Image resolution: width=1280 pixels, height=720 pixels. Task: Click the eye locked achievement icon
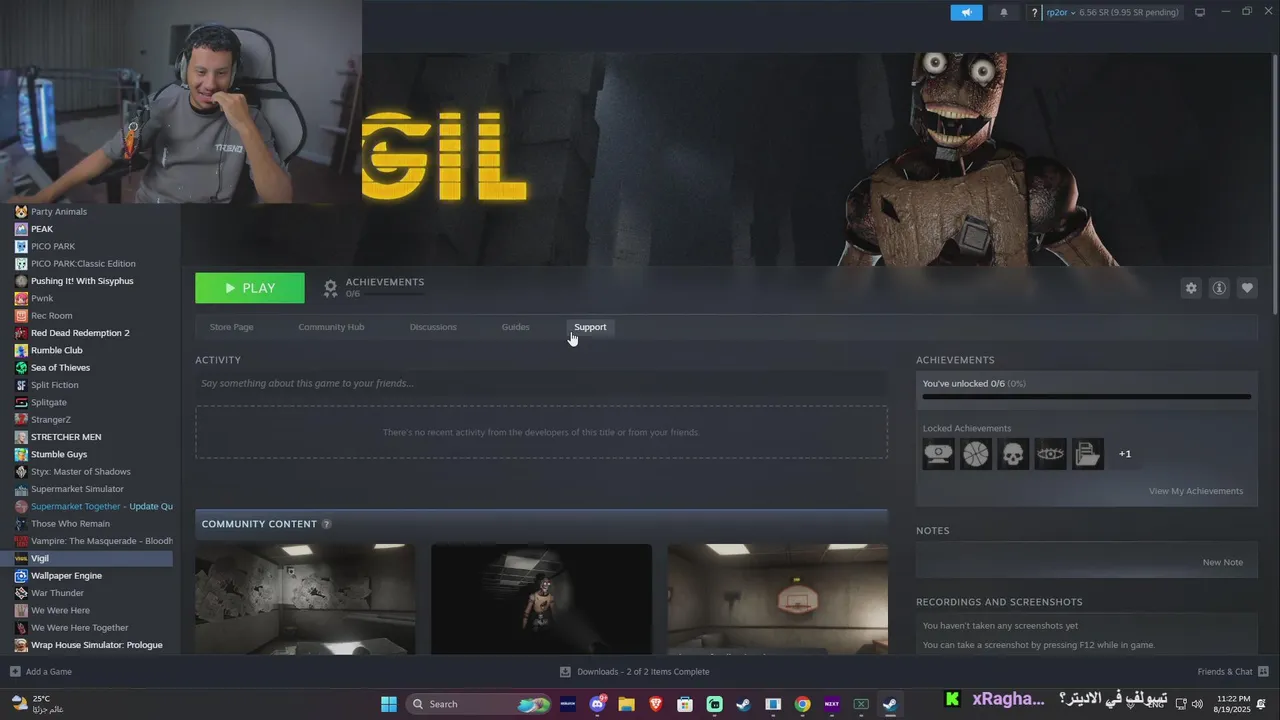[1050, 454]
